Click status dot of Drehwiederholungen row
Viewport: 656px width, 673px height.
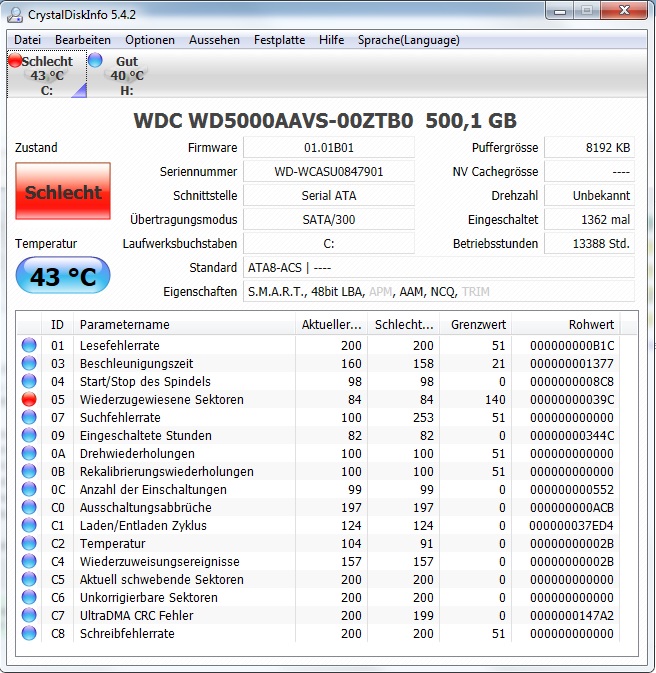(x=29, y=453)
